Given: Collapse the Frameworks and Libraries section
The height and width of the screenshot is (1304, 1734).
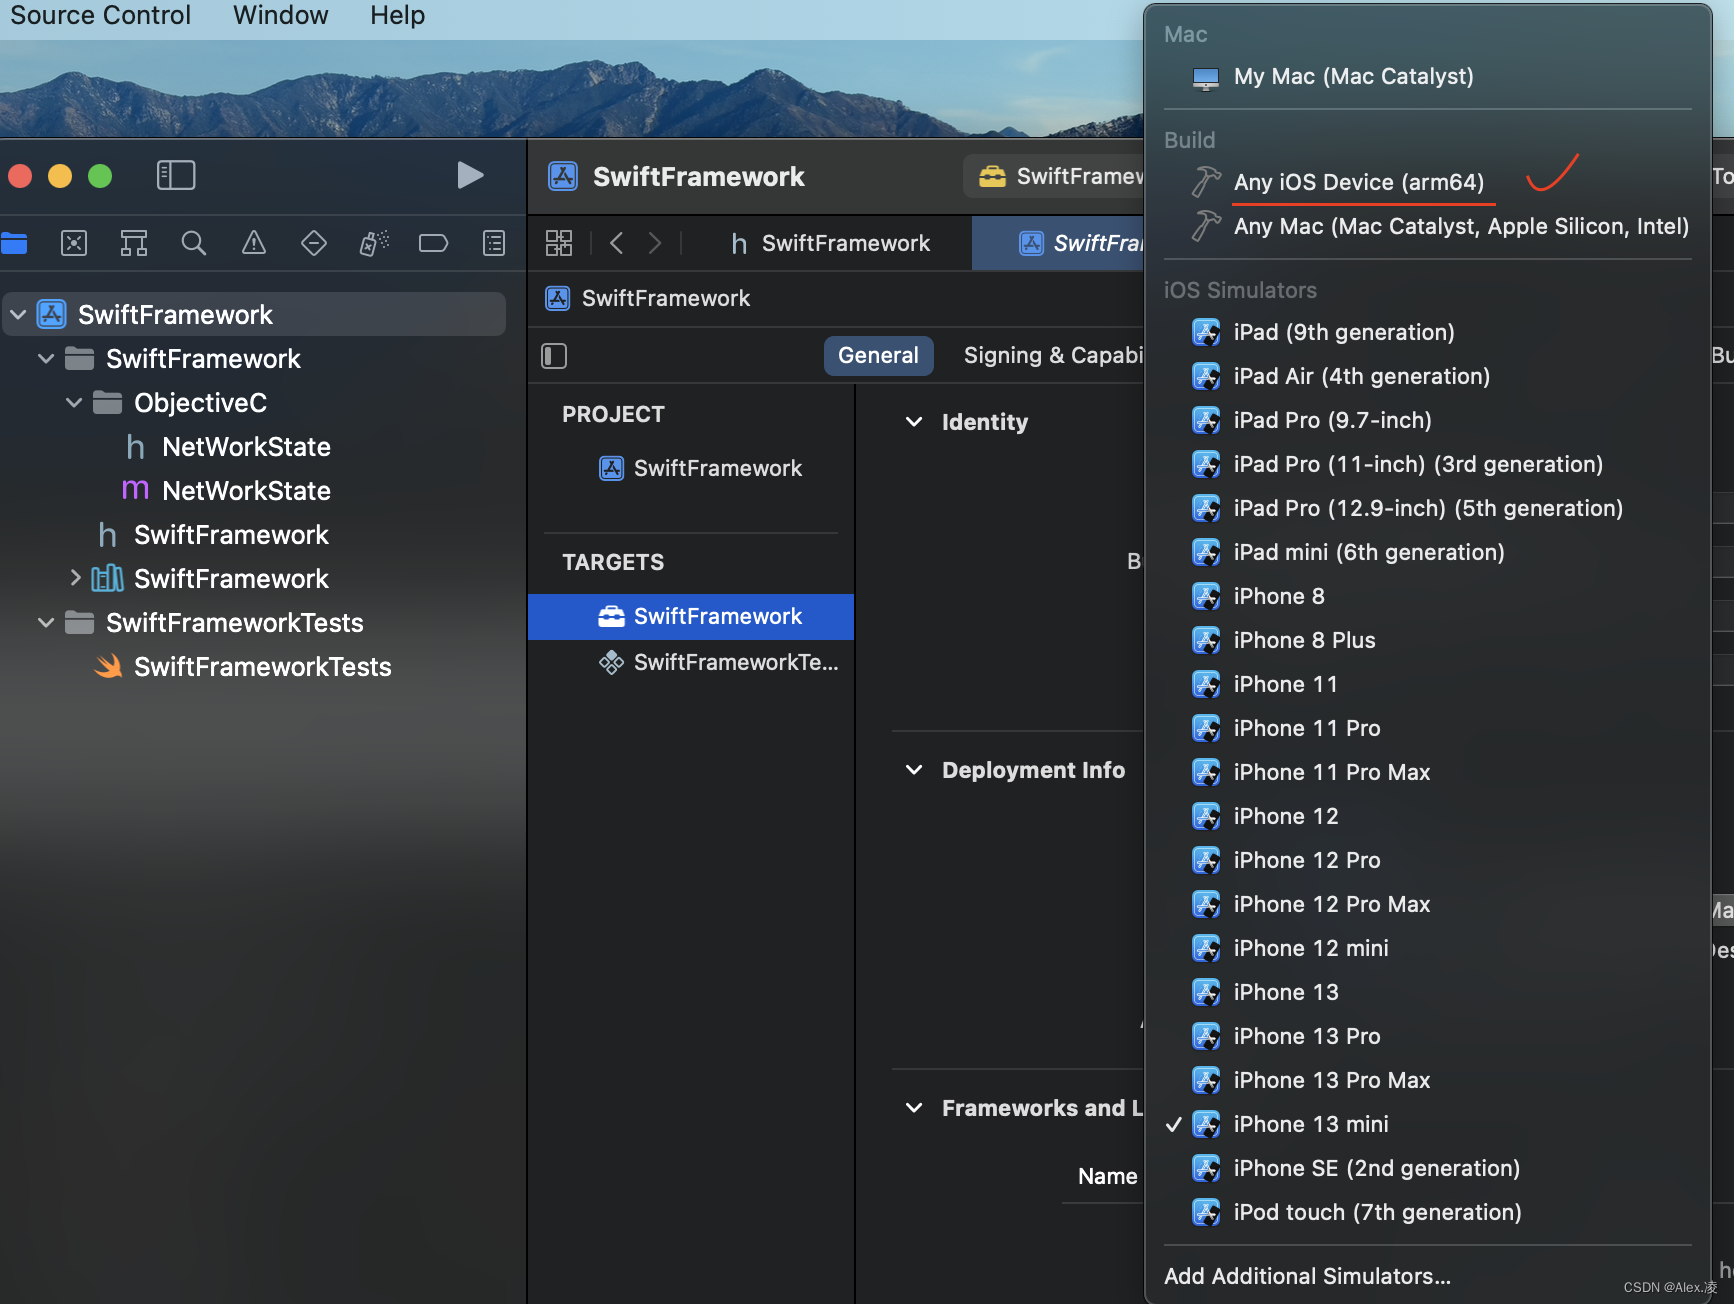Looking at the screenshot, I should click(914, 1108).
